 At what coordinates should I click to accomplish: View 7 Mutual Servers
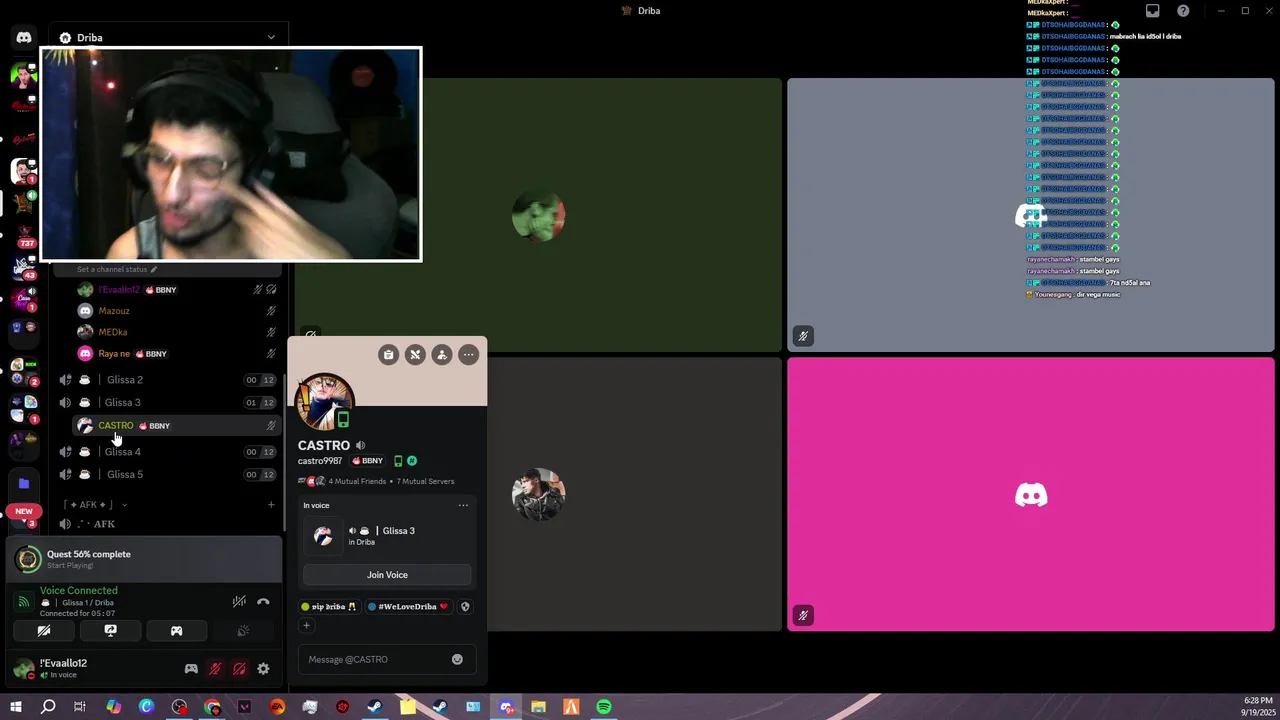pyautogui.click(x=425, y=481)
